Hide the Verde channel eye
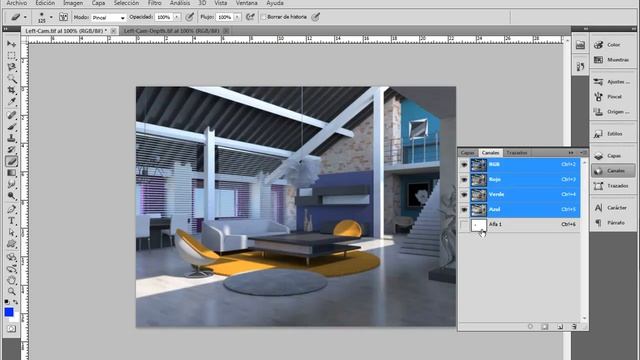The height and width of the screenshot is (360, 640). tap(464, 195)
